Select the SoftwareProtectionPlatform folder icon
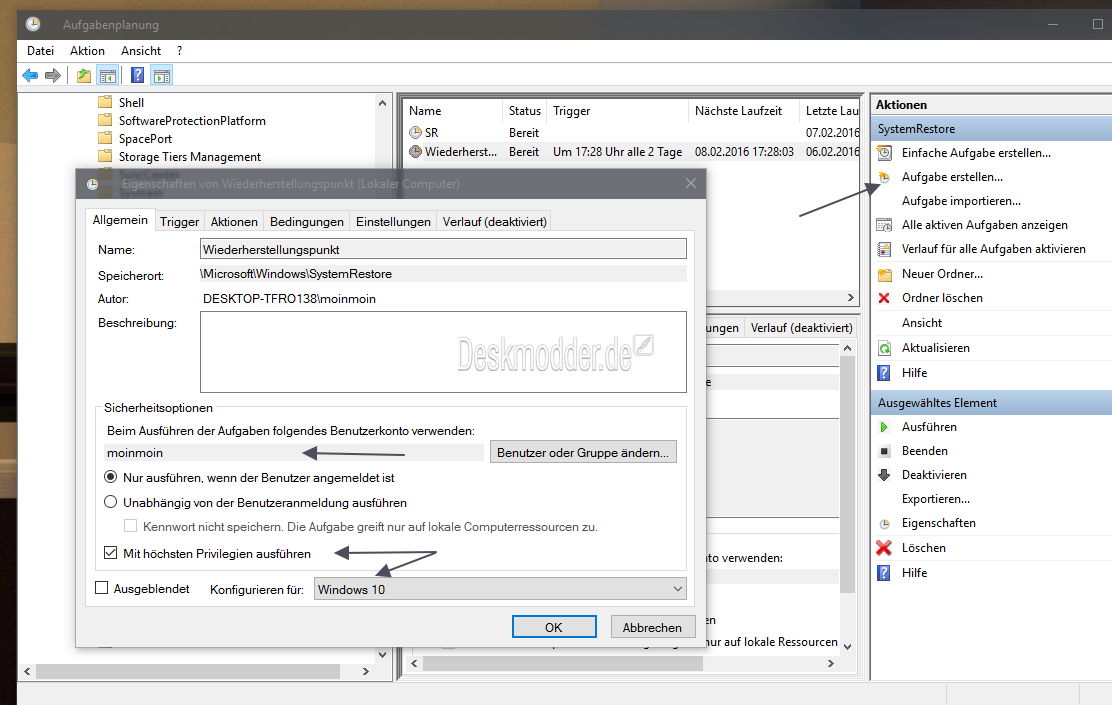This screenshot has width=1112, height=705. click(105, 121)
